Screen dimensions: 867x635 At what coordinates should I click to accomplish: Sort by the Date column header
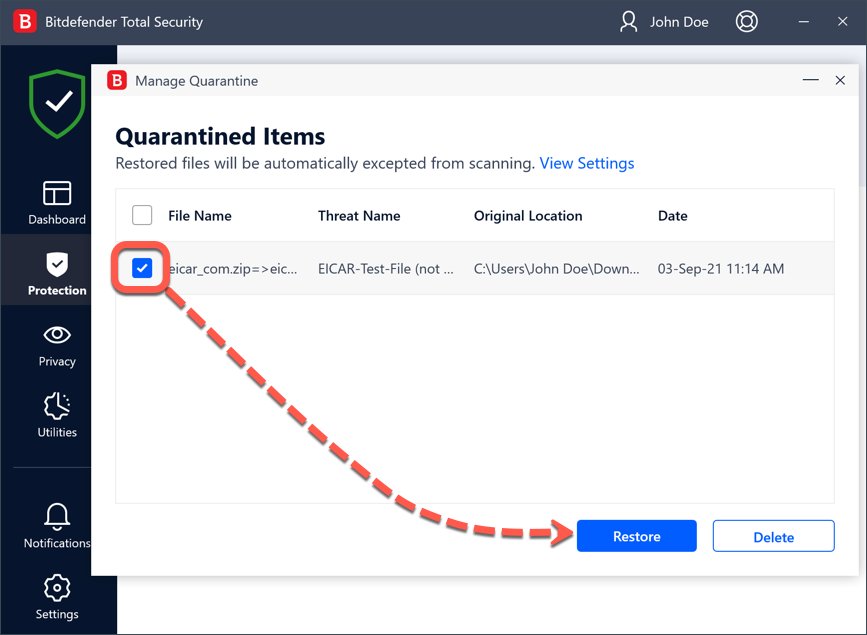click(x=672, y=216)
